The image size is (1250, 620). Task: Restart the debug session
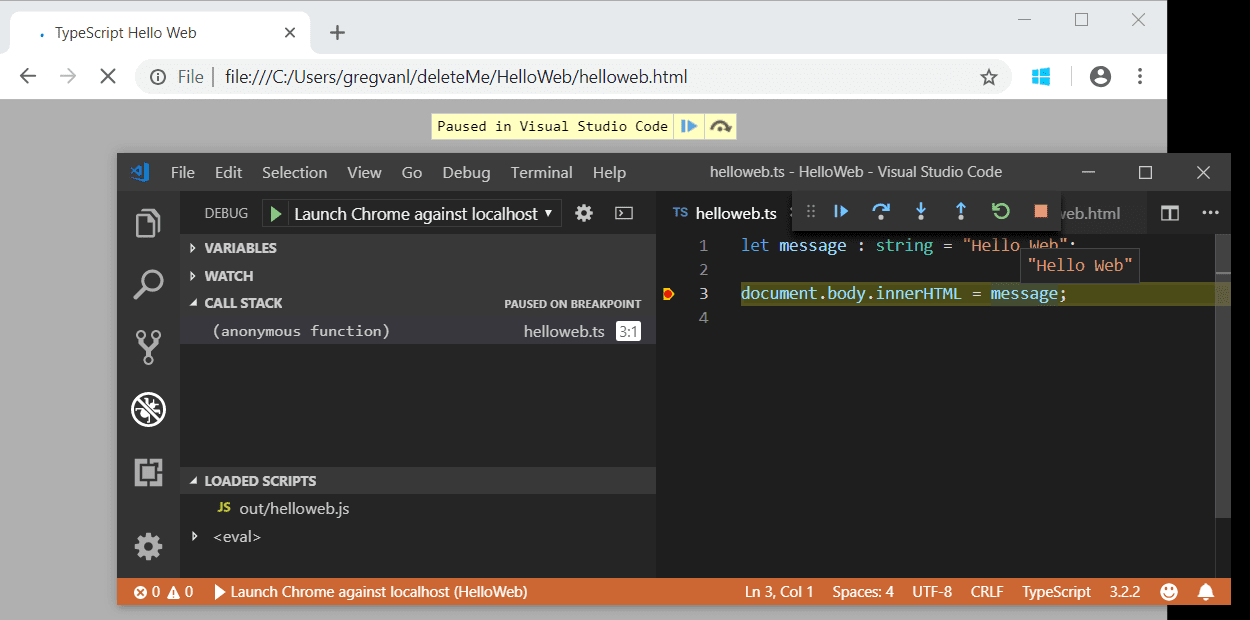[1000, 212]
